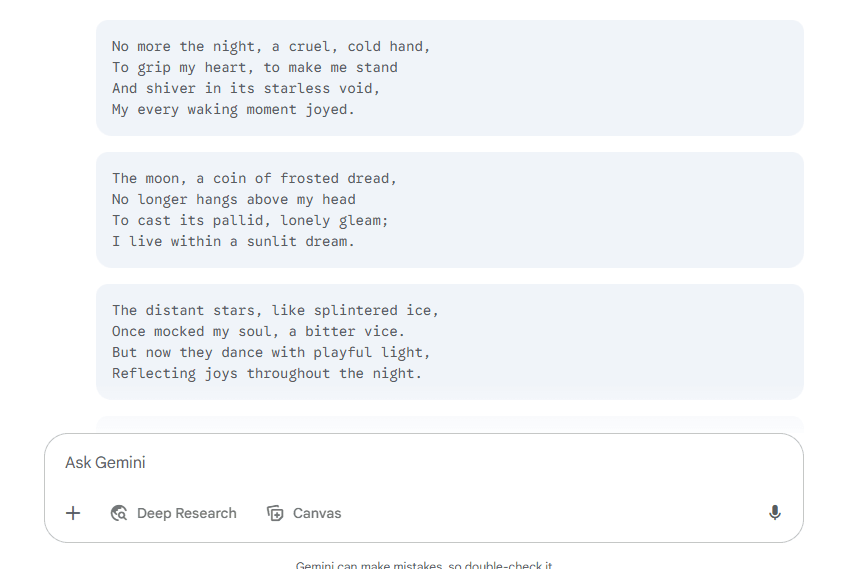Click the line 'My every waking moment joyed'
This screenshot has height=569, width=862.
(x=233, y=109)
